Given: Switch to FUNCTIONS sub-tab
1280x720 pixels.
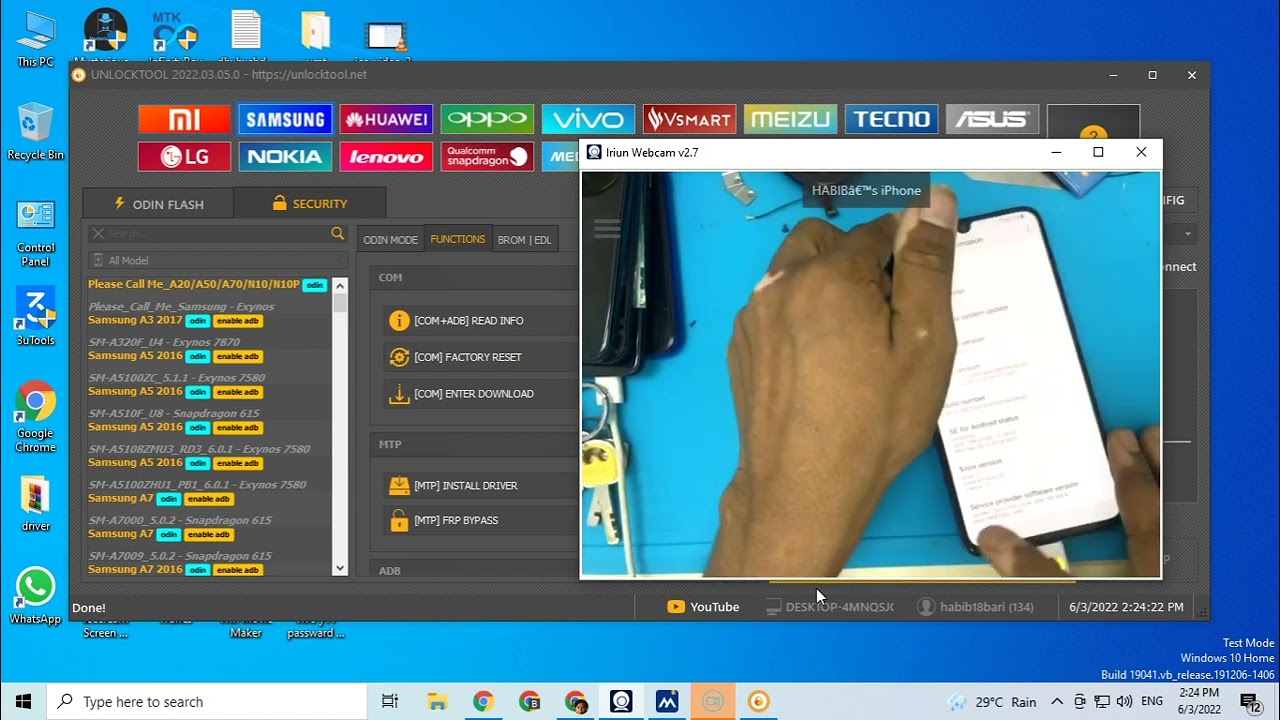Looking at the screenshot, I should tap(457, 240).
